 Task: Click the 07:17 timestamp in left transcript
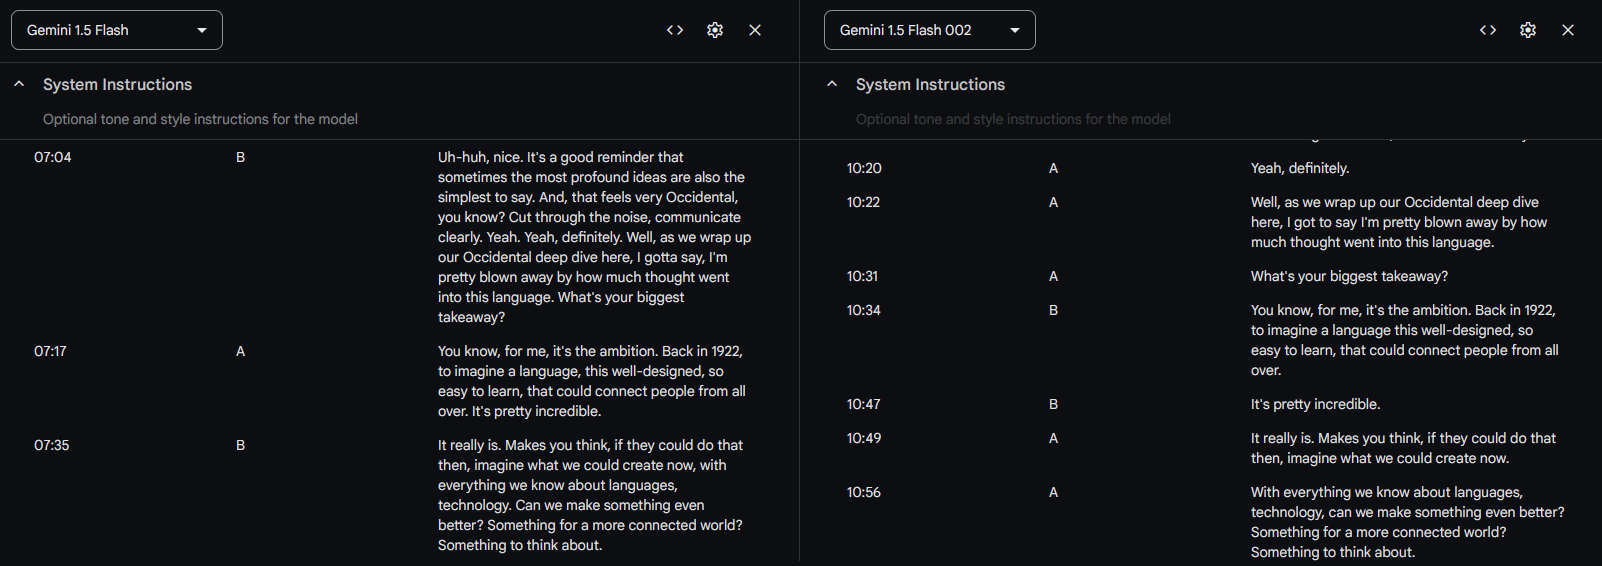[50, 351]
